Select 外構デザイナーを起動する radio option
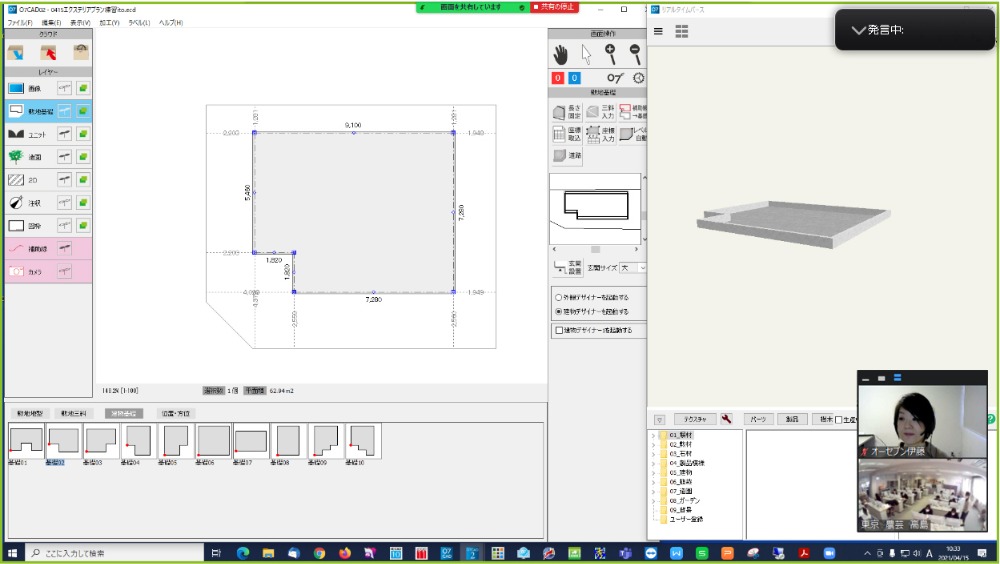 [x=558, y=297]
